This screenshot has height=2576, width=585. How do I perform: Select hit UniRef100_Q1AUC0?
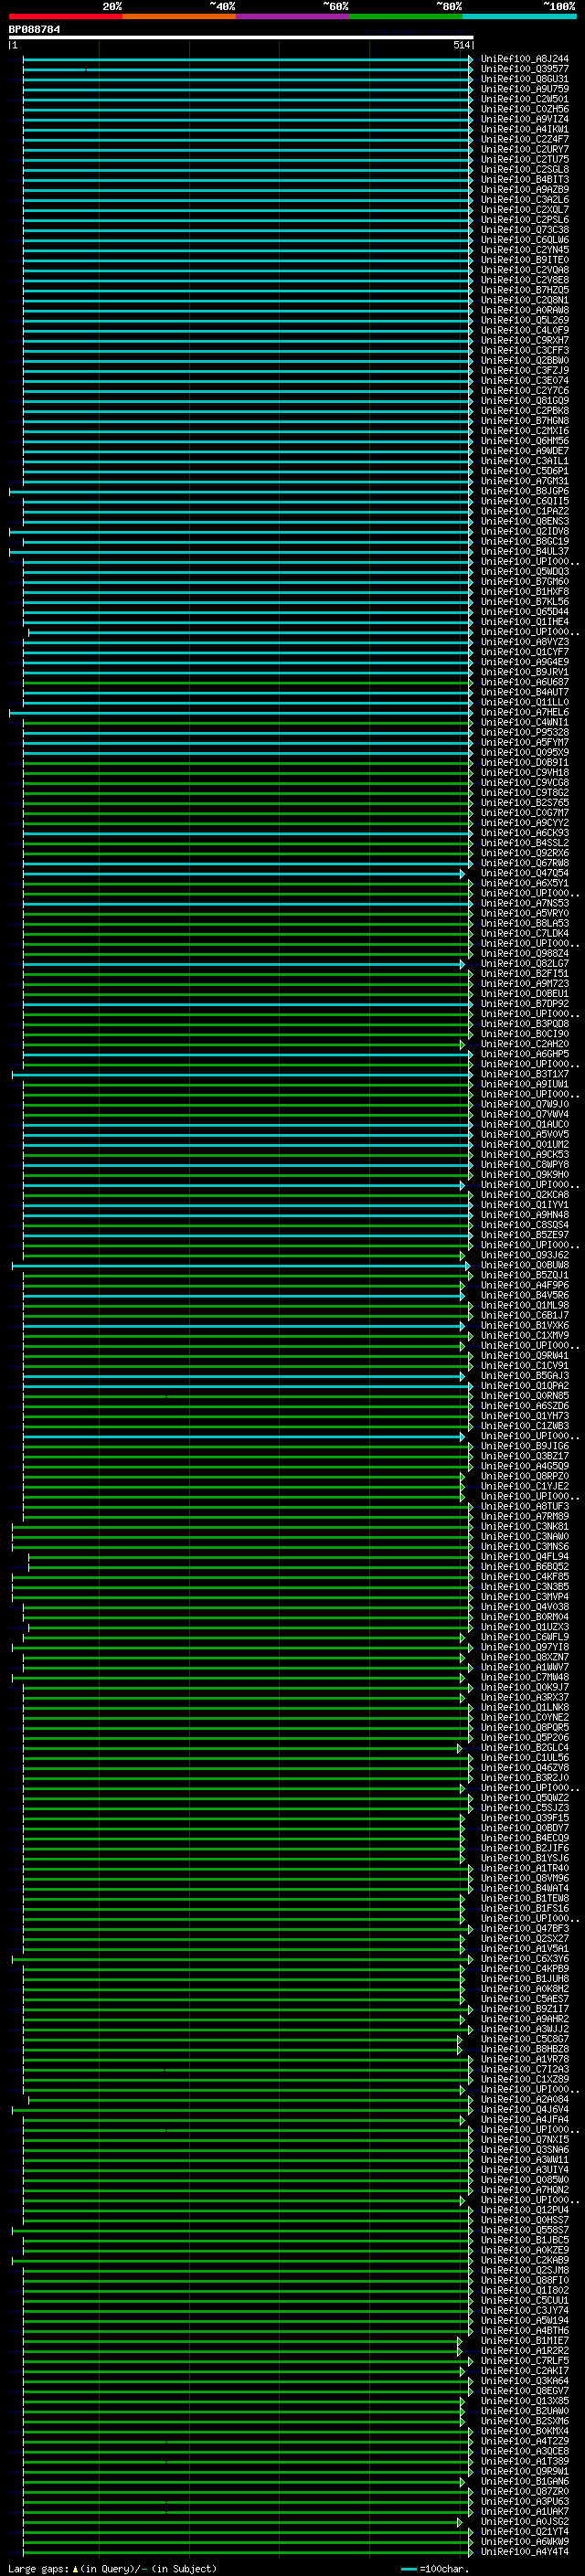(x=525, y=1124)
